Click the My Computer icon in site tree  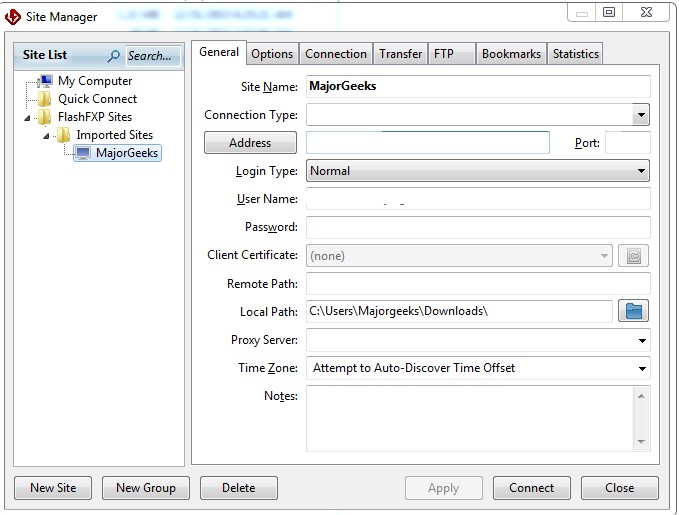point(45,81)
